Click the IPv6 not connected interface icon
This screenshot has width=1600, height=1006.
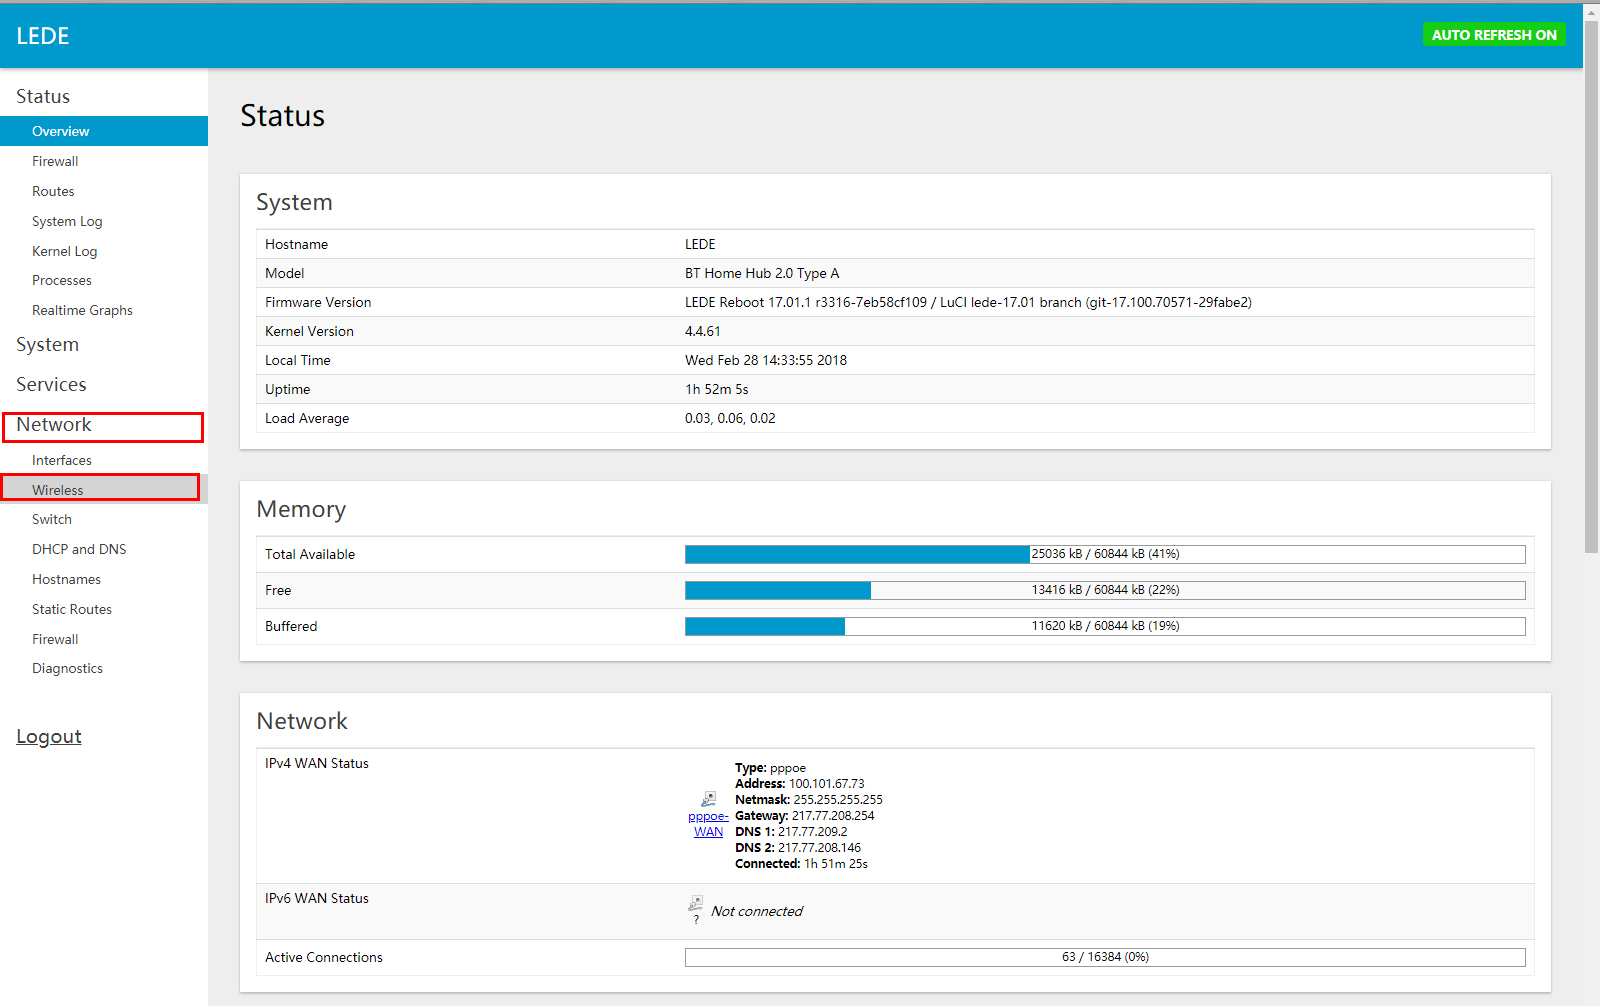[x=695, y=903]
